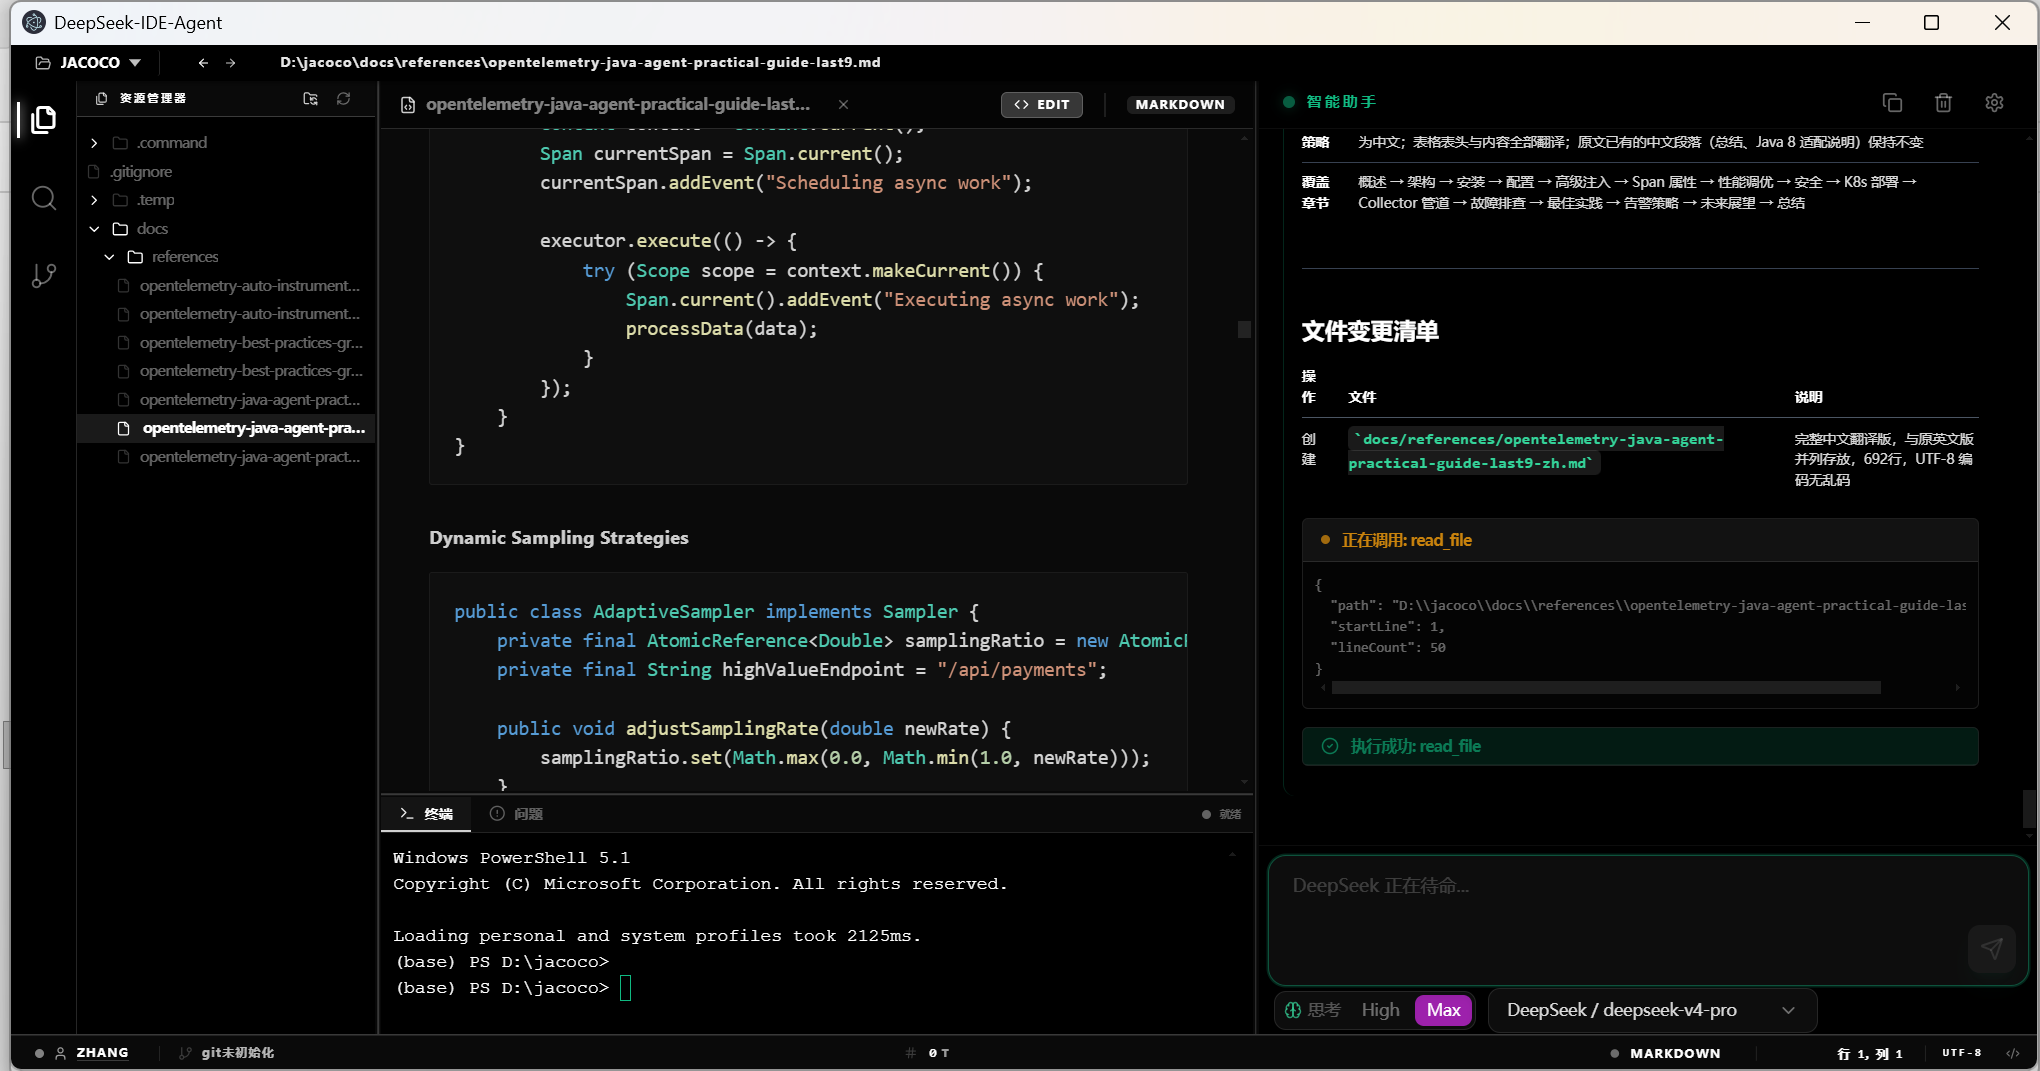Select Max thinking level
Image resolution: width=2040 pixels, height=1071 pixels.
1443,1010
